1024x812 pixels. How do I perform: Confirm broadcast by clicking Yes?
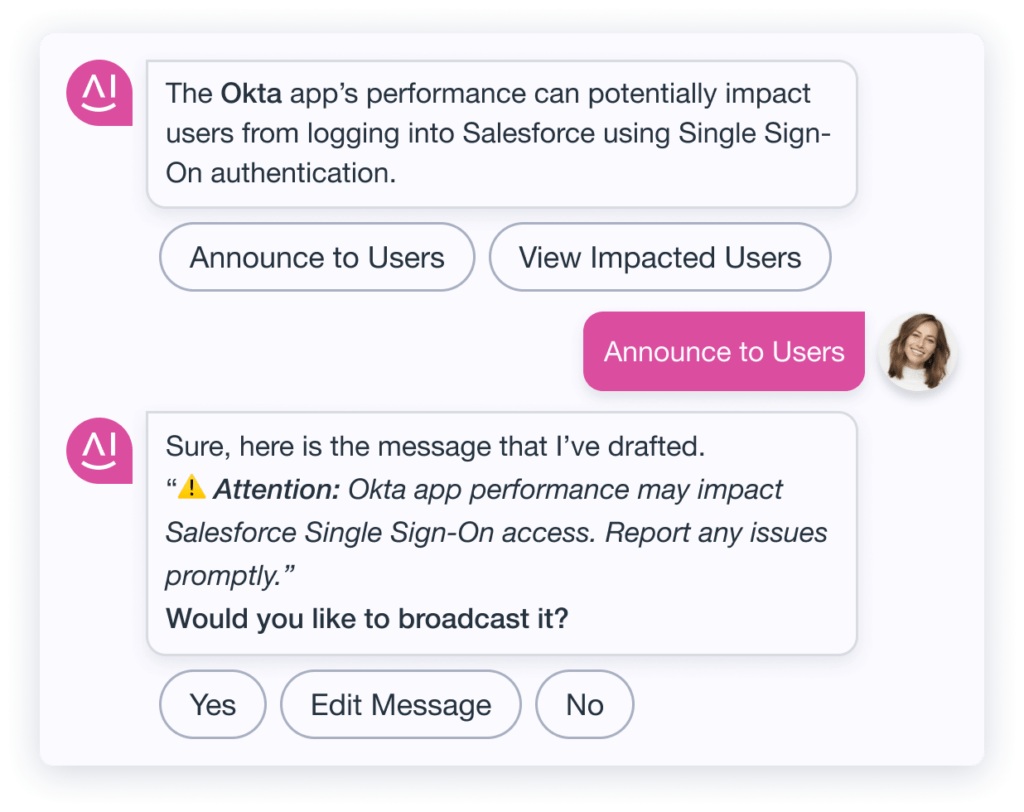pos(212,704)
